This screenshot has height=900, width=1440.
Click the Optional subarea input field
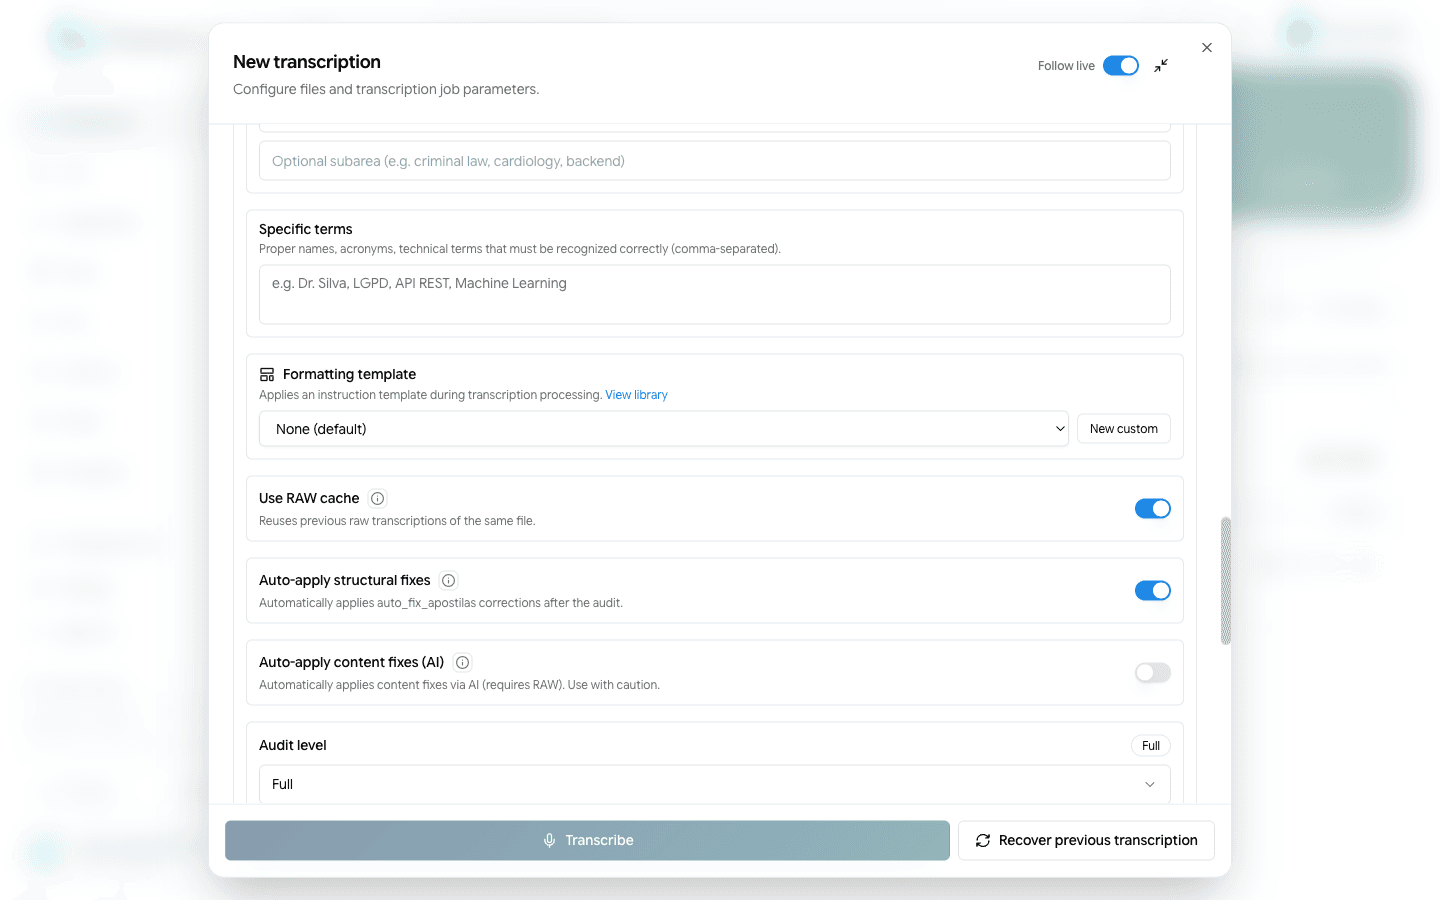click(714, 161)
